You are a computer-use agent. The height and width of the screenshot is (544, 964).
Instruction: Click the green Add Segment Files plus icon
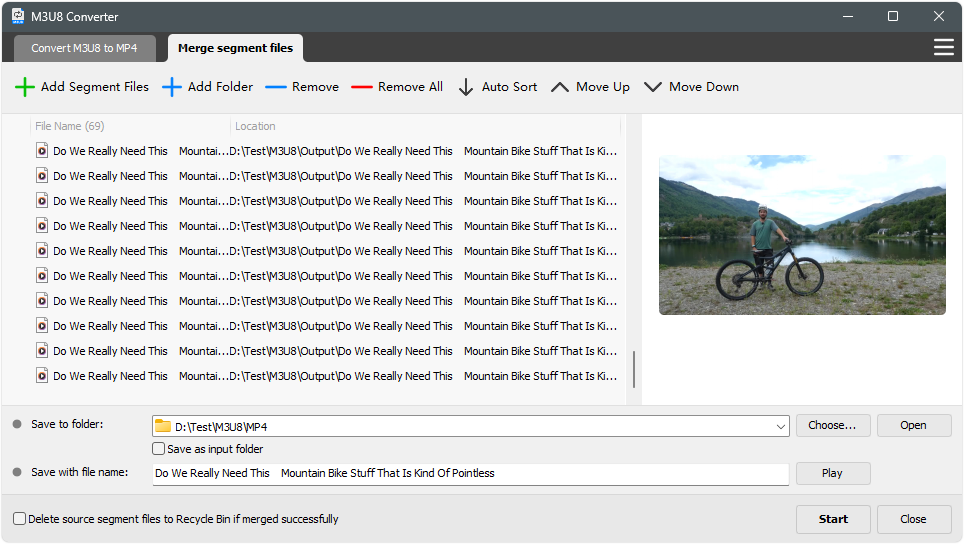pyautogui.click(x=25, y=87)
